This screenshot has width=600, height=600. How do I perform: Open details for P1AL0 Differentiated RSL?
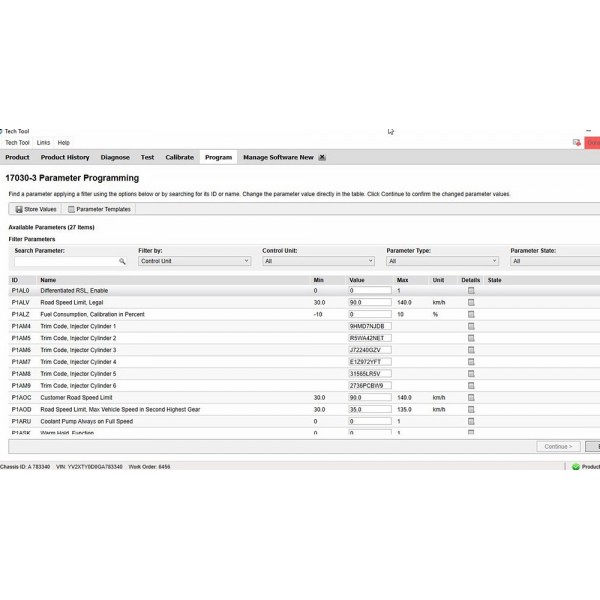471,291
